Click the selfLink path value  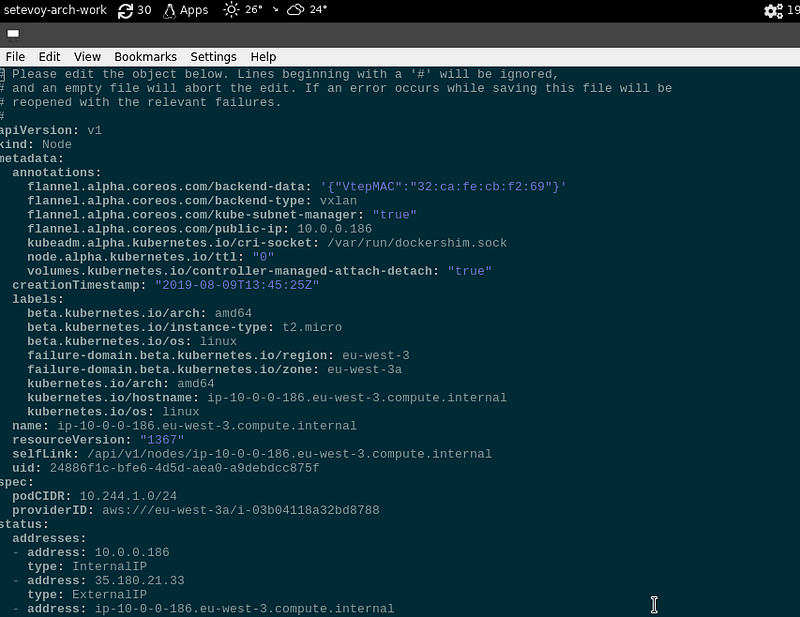289,454
